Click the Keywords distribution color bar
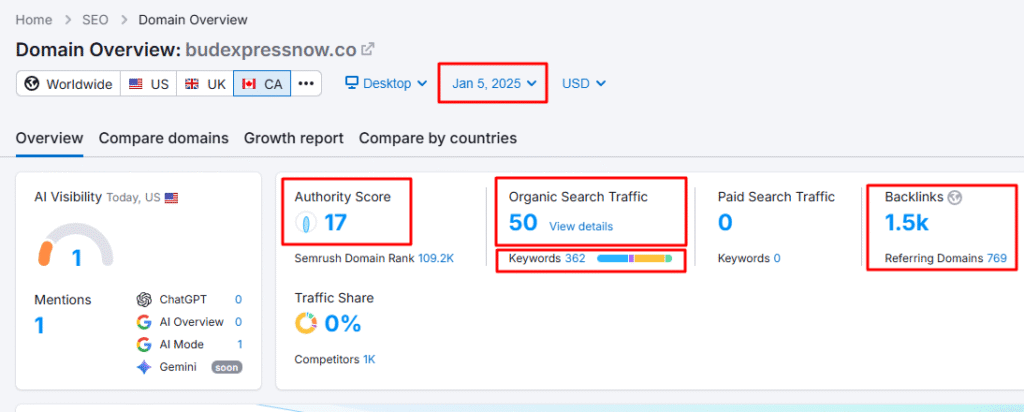Image resolution: width=1024 pixels, height=412 pixels. point(634,259)
